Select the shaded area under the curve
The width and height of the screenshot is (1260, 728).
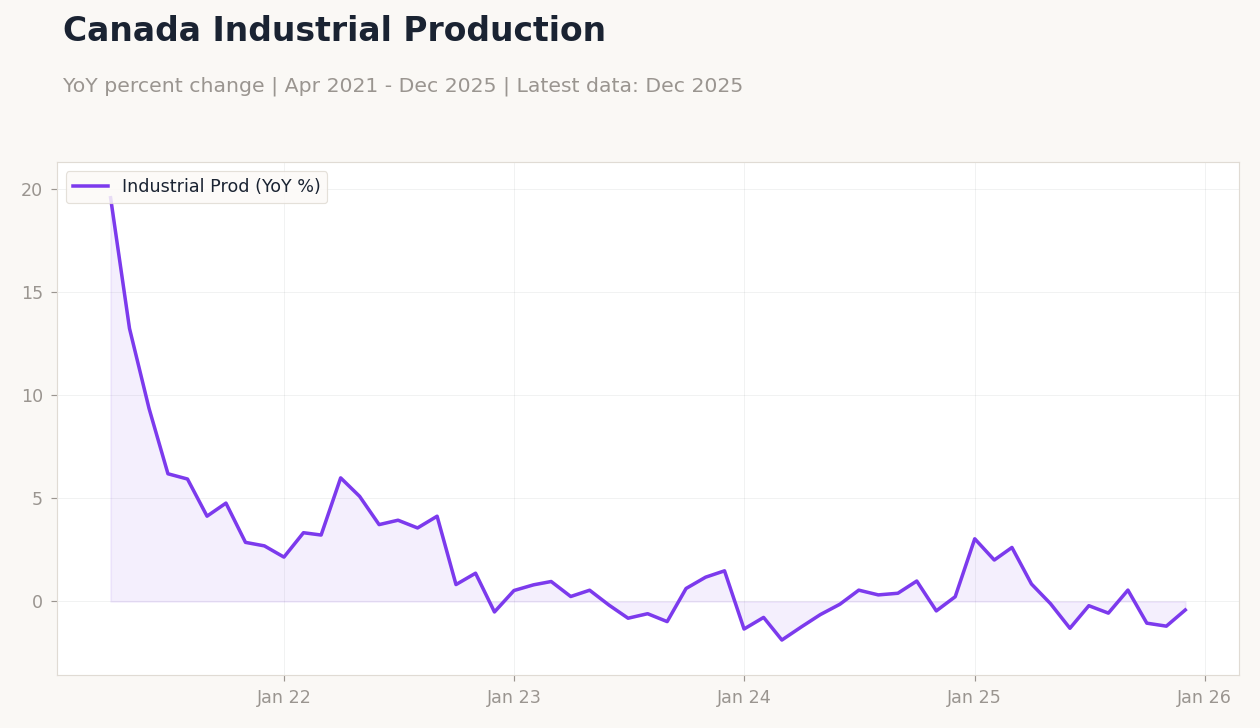pos(250,570)
